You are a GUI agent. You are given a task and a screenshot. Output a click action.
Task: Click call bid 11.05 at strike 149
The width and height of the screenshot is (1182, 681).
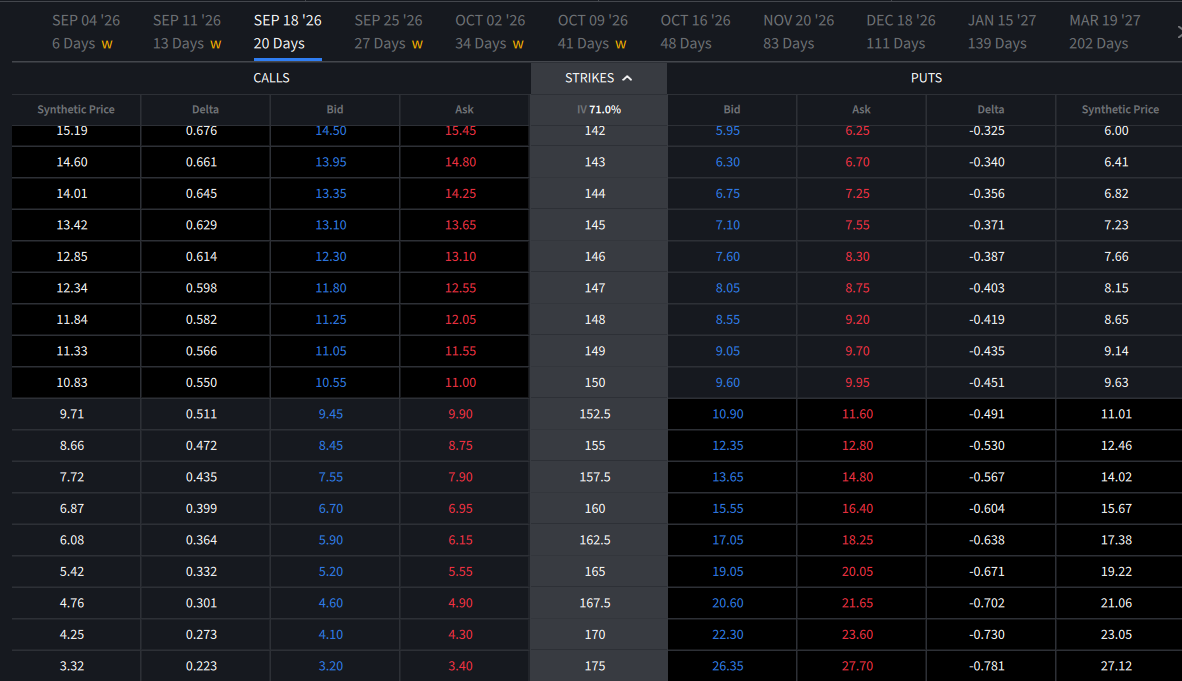coord(331,351)
